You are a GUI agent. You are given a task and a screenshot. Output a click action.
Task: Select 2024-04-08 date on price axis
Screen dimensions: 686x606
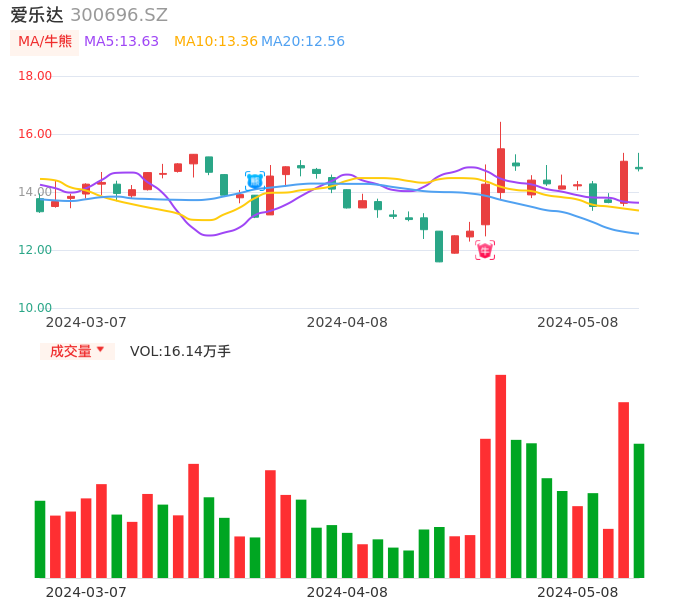click(x=346, y=322)
